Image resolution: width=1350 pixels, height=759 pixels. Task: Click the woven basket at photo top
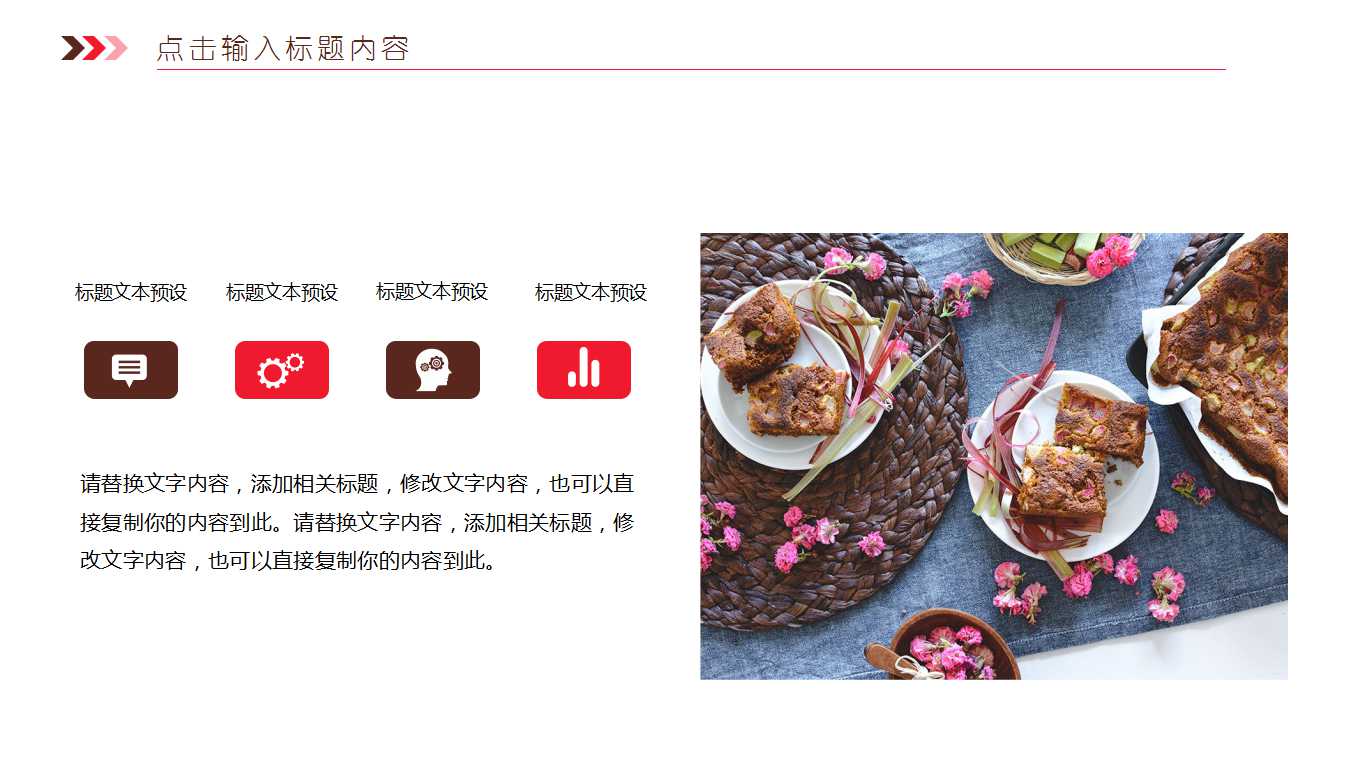coord(1063,258)
